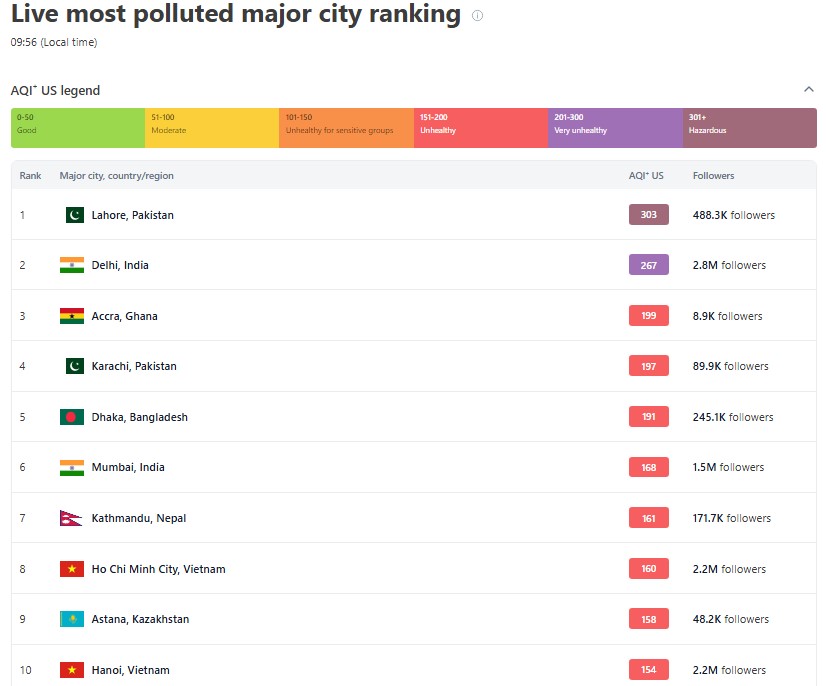Click the AQI US column header
Viewport: 826px width, 686px height.
[x=646, y=176]
